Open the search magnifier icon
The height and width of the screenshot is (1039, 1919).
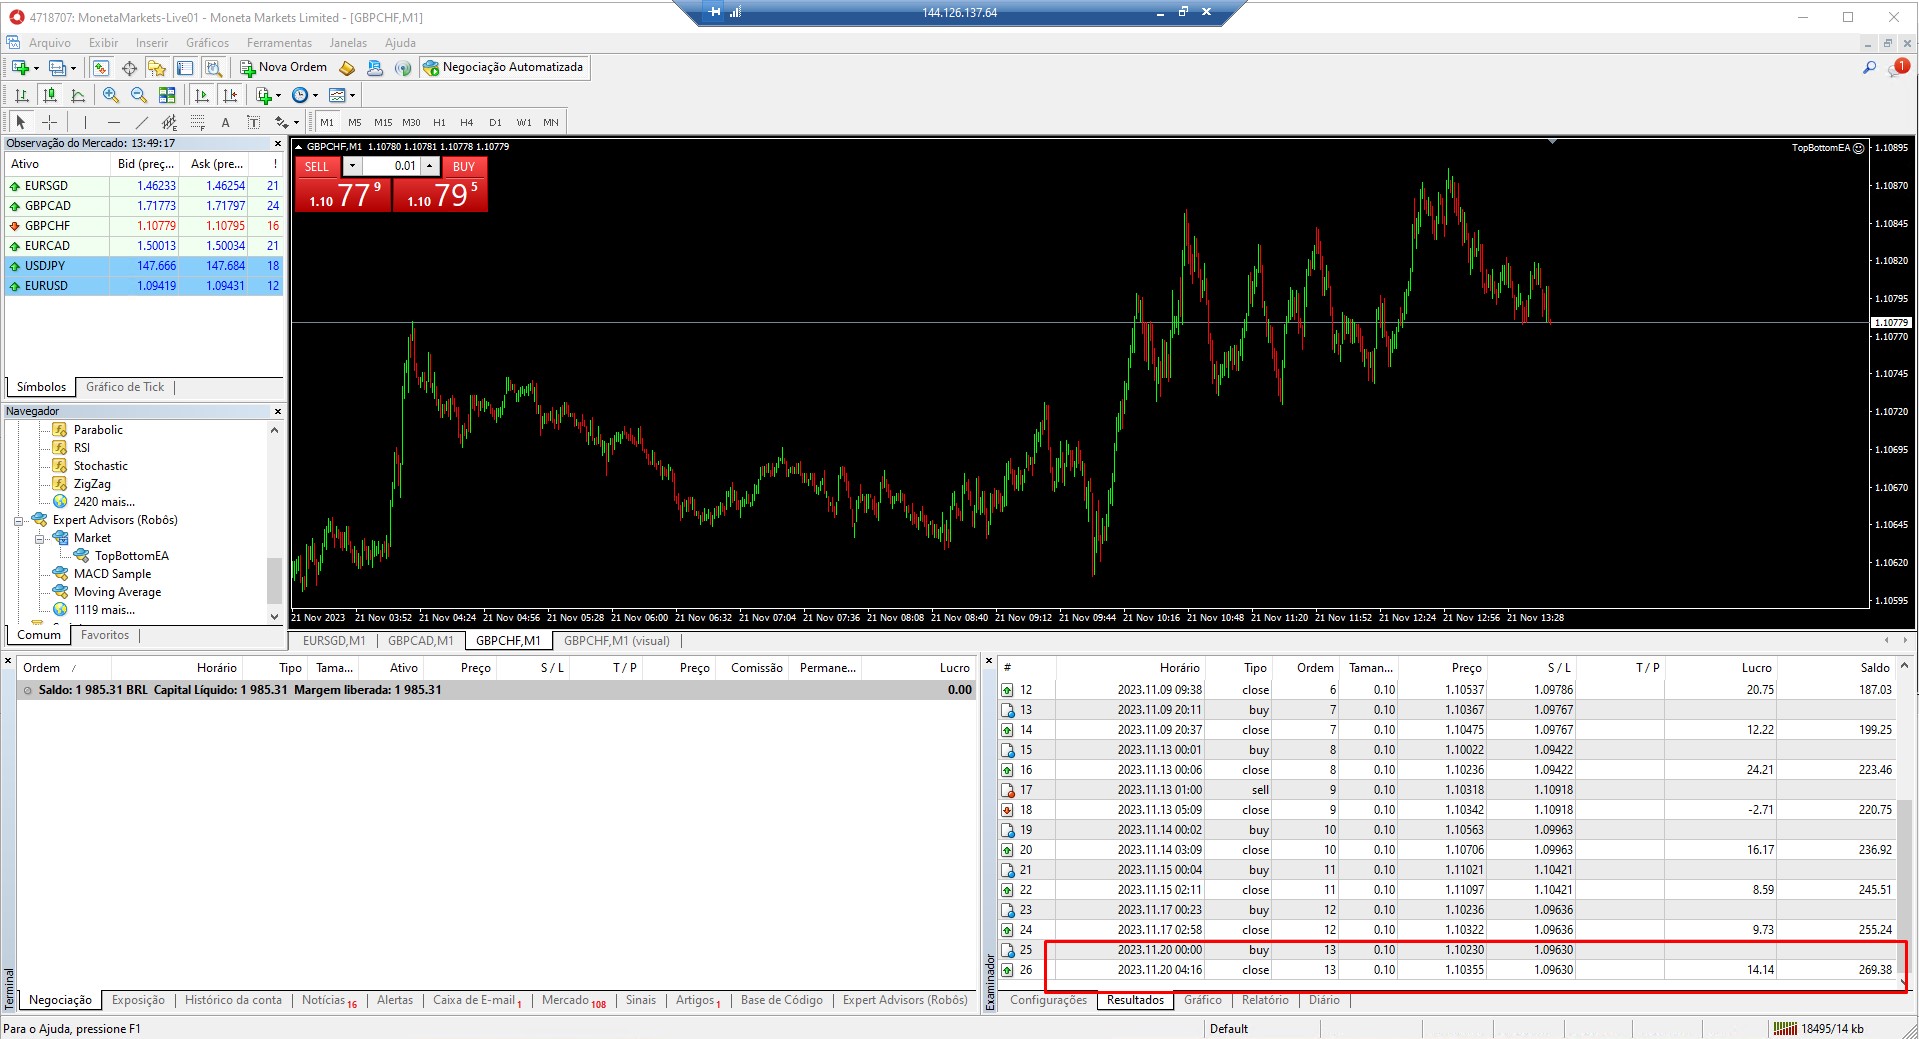point(1869,68)
